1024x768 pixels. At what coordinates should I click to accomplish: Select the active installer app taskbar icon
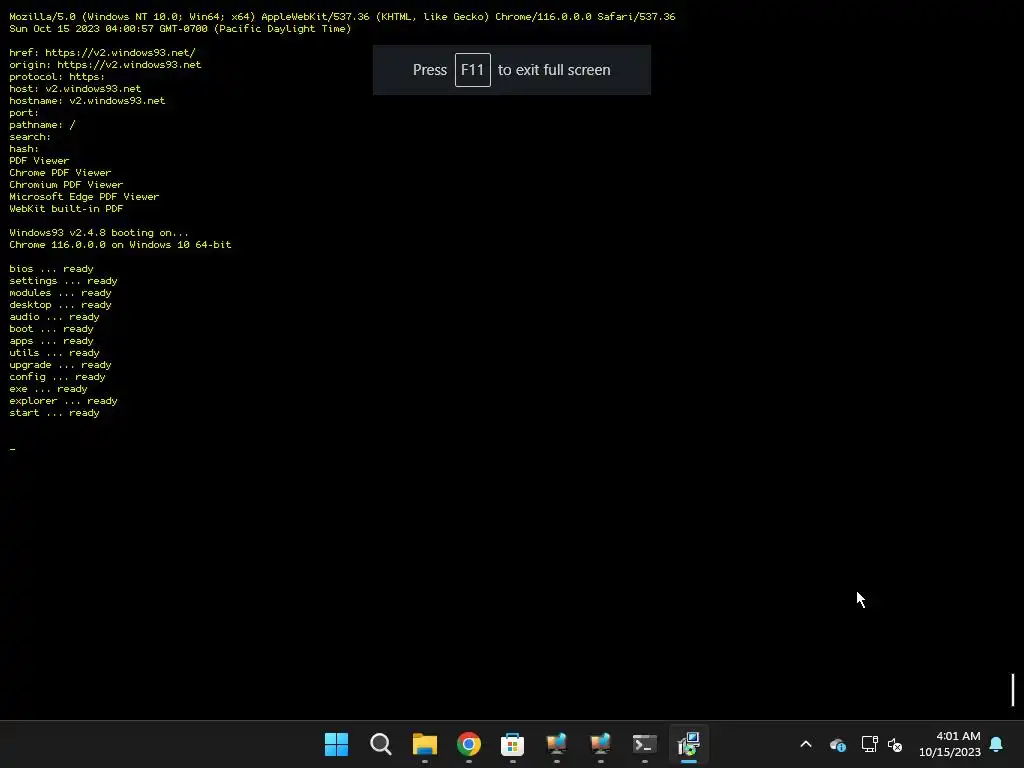689,744
